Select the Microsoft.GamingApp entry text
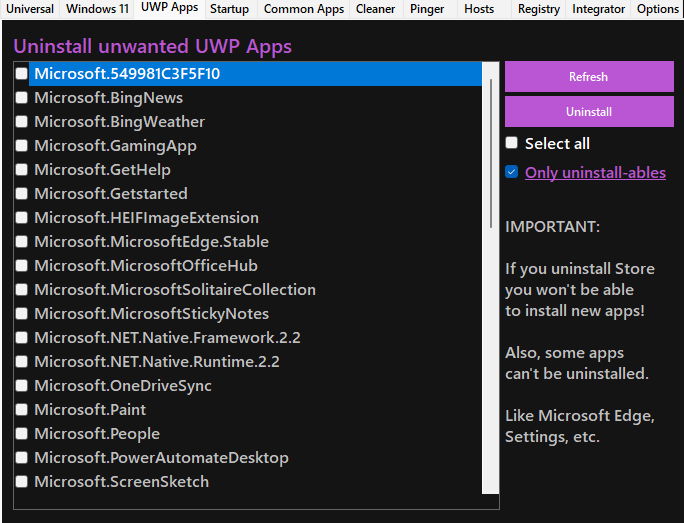The width and height of the screenshot is (684, 523). tap(116, 146)
